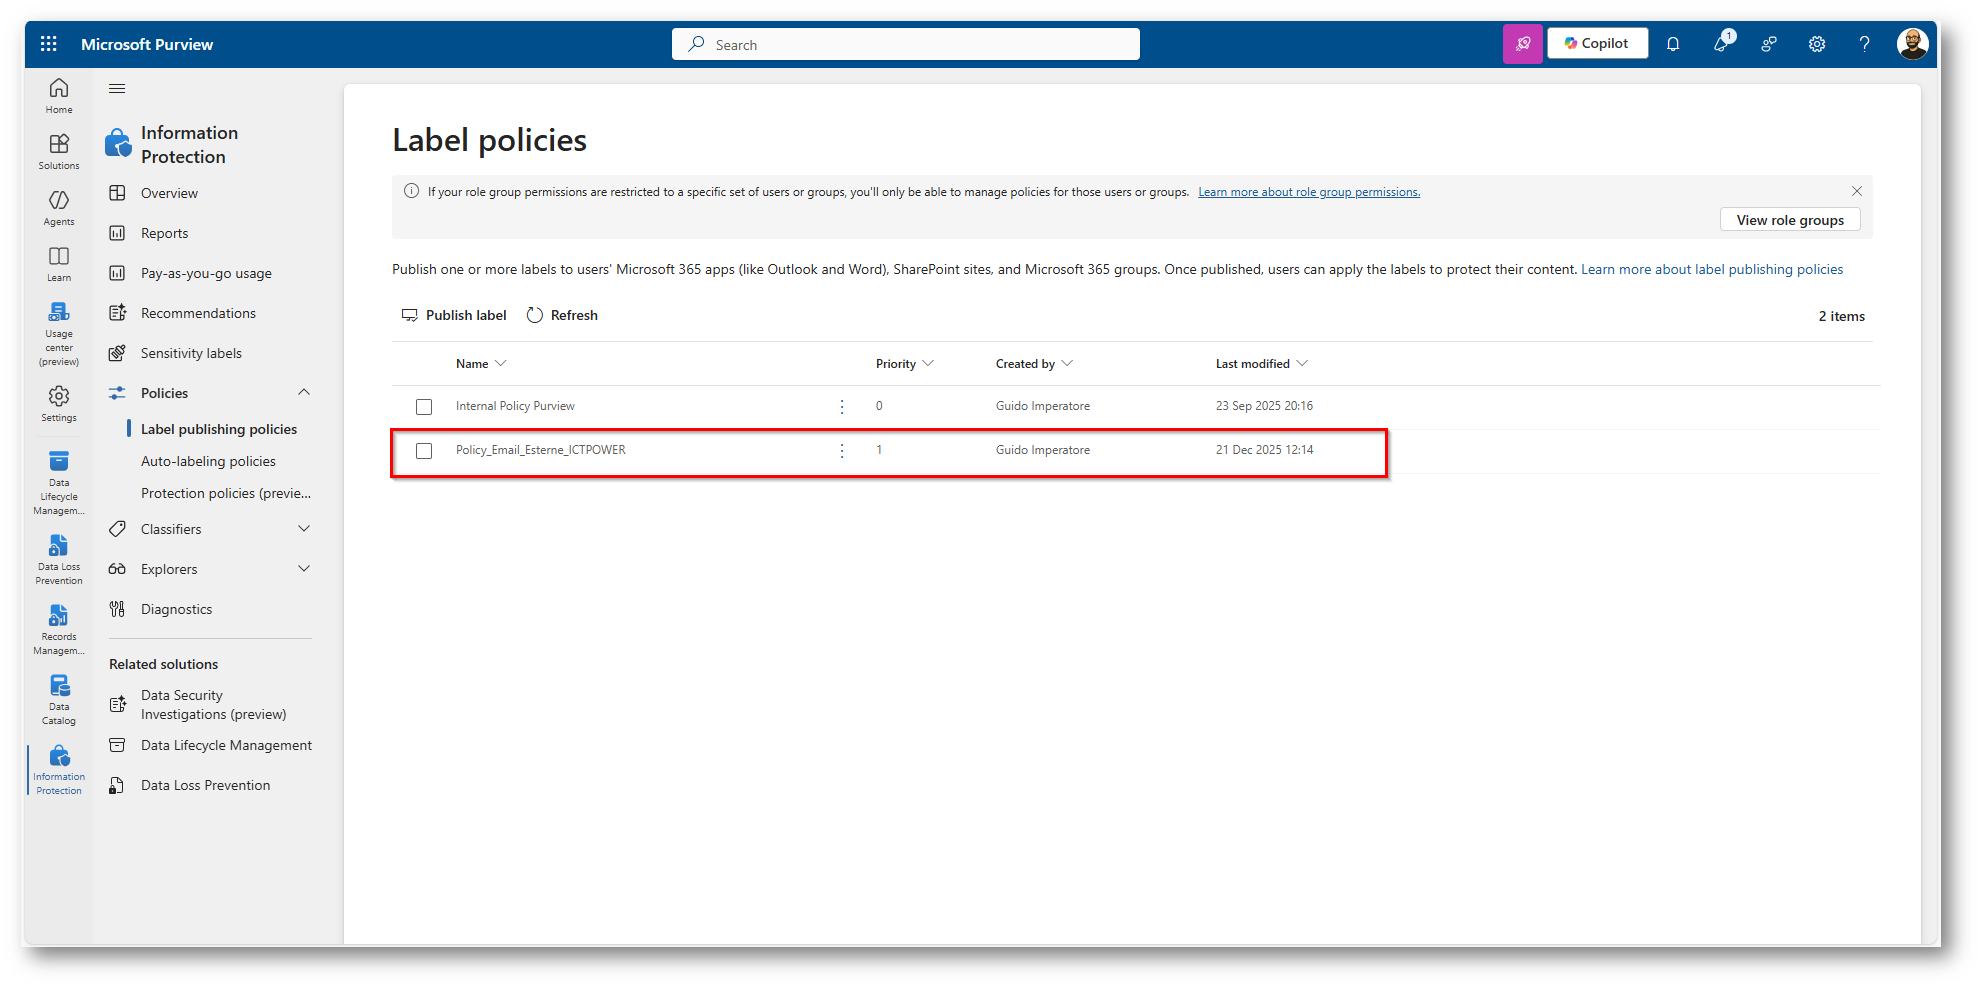1983x989 pixels.
Task: Sort by the Created by column
Action: (1034, 364)
